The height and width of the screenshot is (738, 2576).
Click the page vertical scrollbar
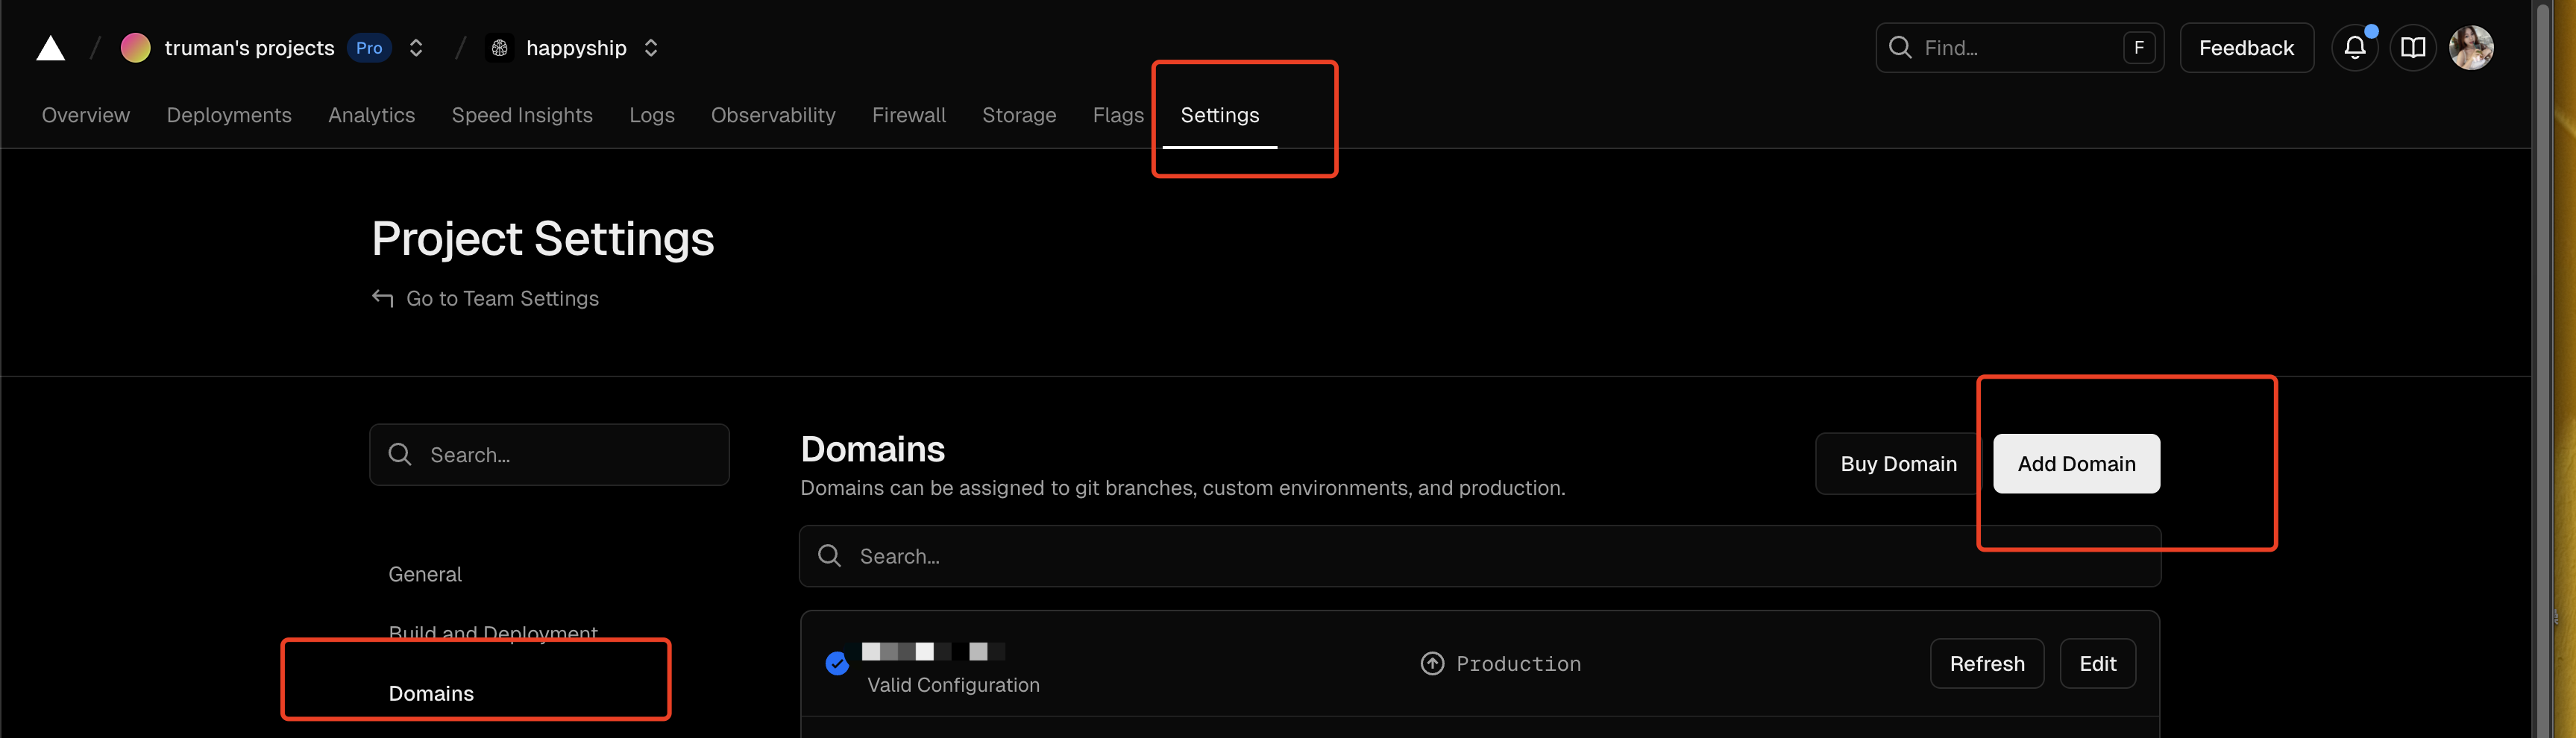coord(2542,369)
